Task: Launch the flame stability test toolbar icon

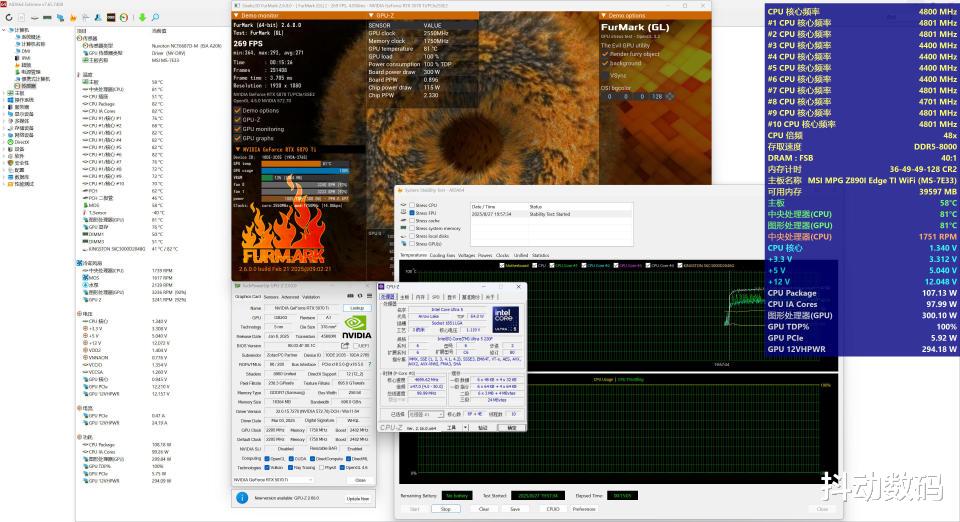Action: (73, 17)
